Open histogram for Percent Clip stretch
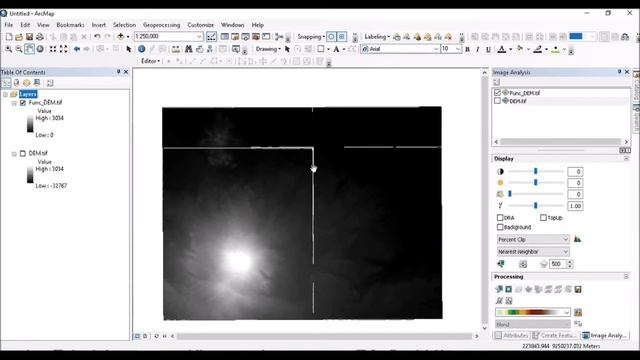This screenshot has height=360, width=640. pyautogui.click(x=577, y=239)
